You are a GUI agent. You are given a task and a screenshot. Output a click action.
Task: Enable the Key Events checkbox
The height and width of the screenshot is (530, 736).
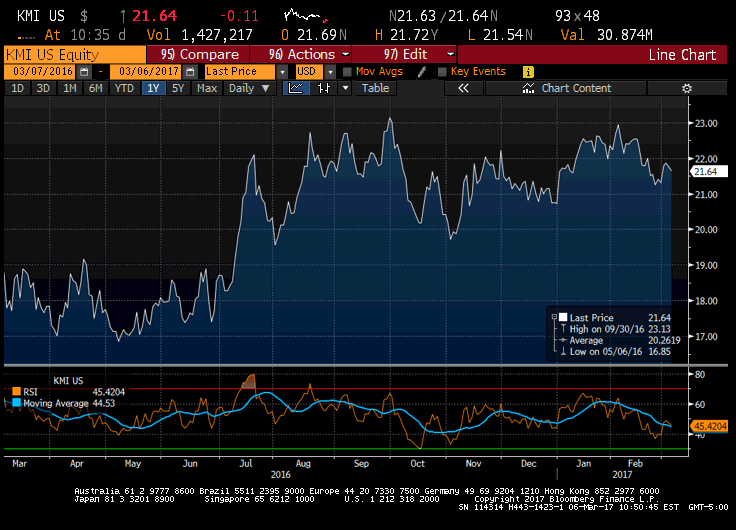coord(442,72)
